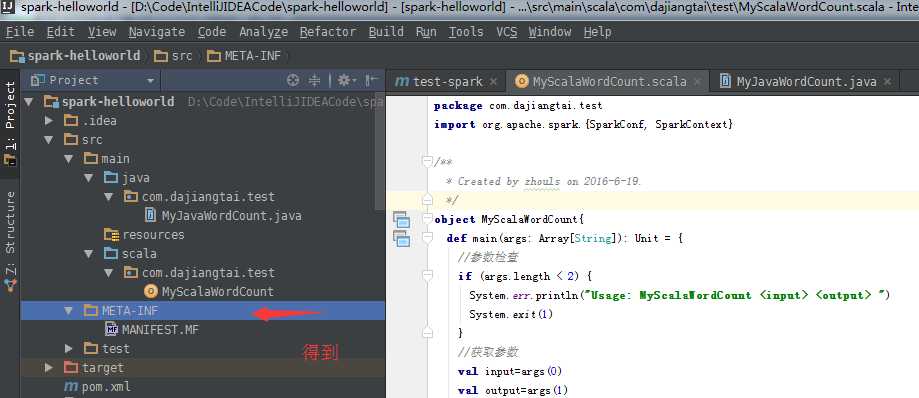Click the Project panel vertical scrollbar
Viewport: 919px width, 398px height.
tap(379, 152)
